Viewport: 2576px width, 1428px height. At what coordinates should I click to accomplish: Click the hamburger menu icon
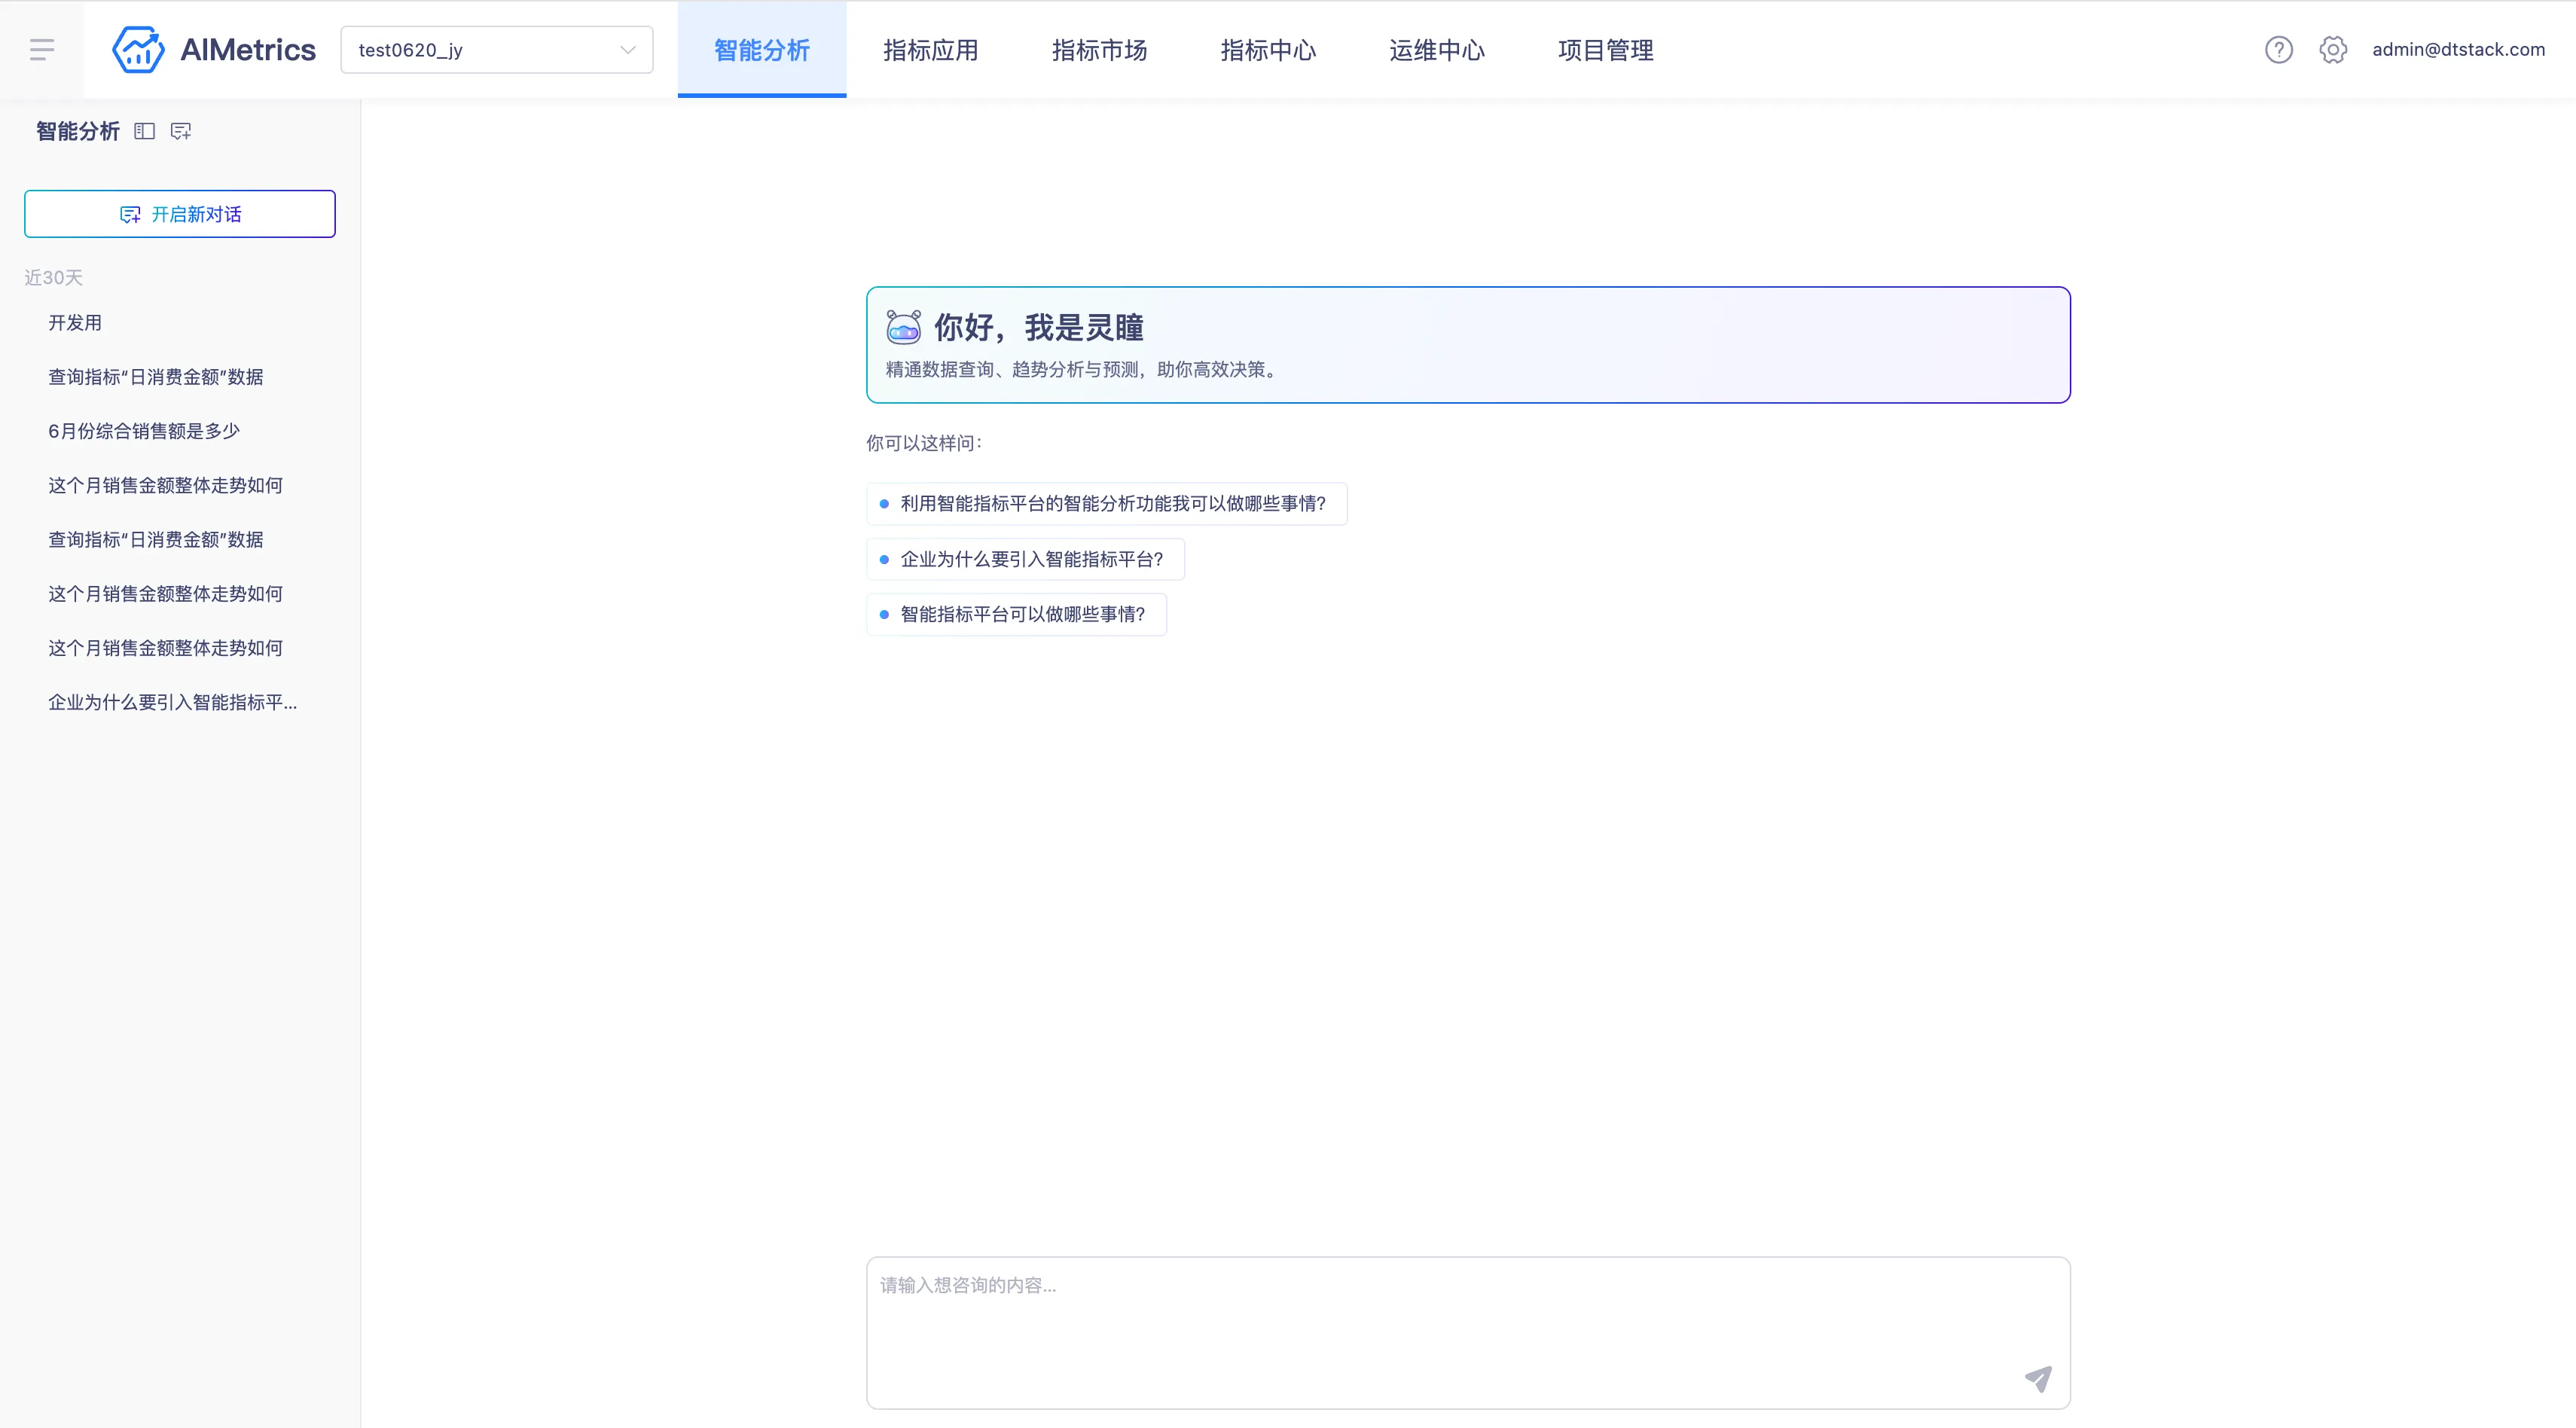click(x=42, y=49)
